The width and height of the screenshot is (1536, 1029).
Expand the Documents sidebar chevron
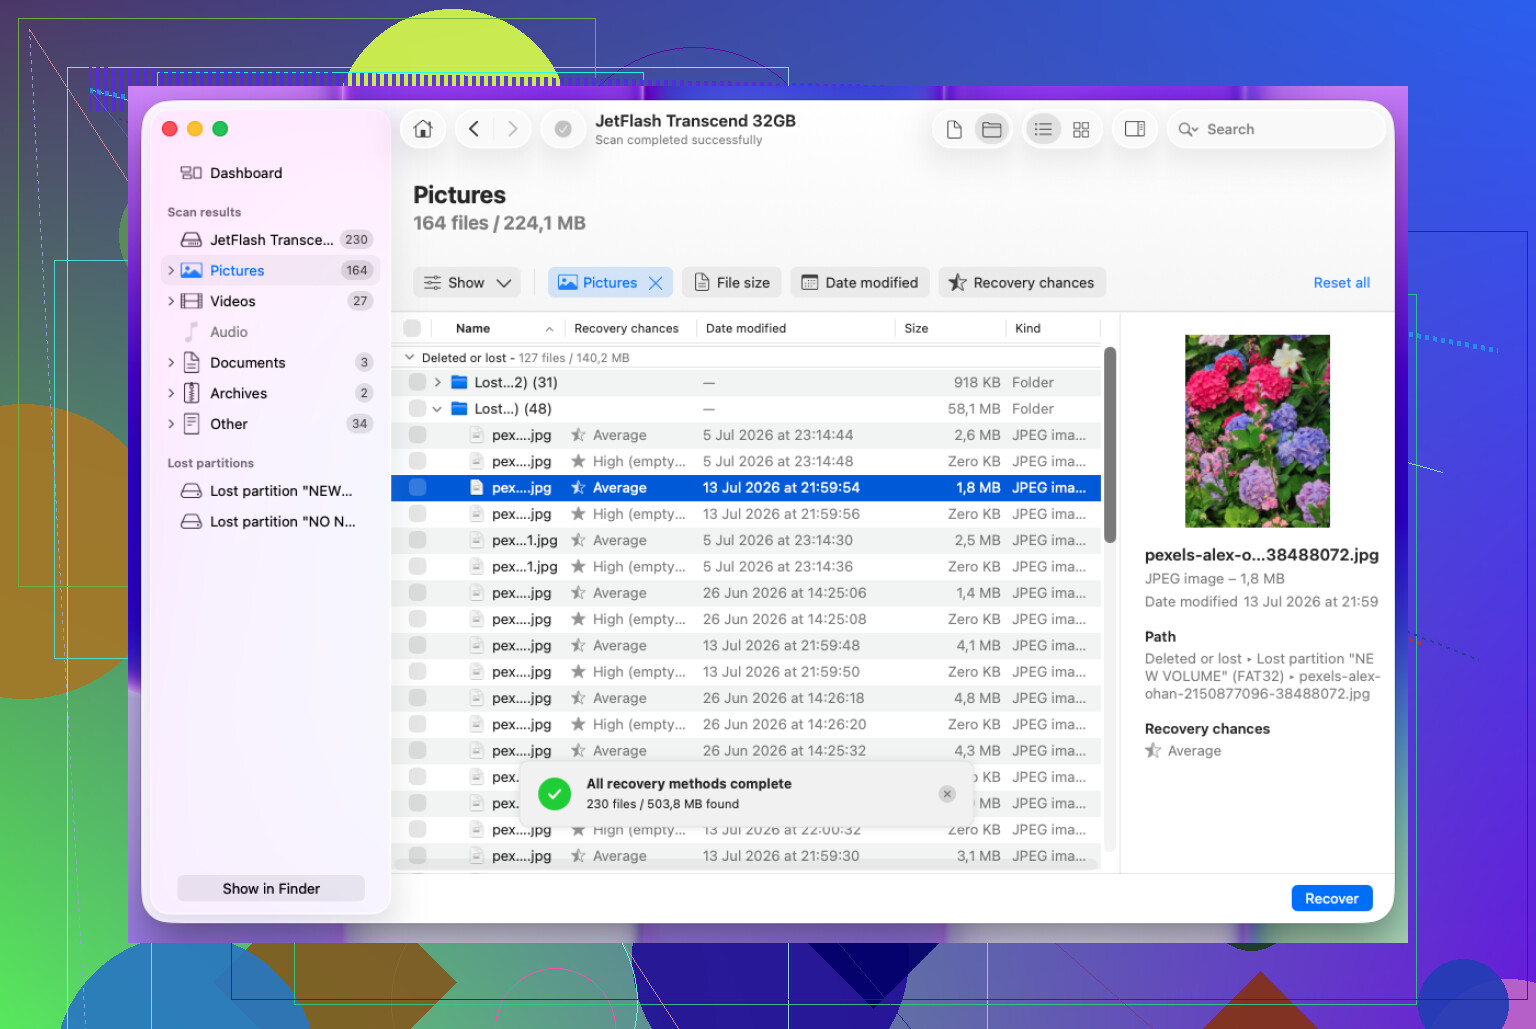click(171, 363)
